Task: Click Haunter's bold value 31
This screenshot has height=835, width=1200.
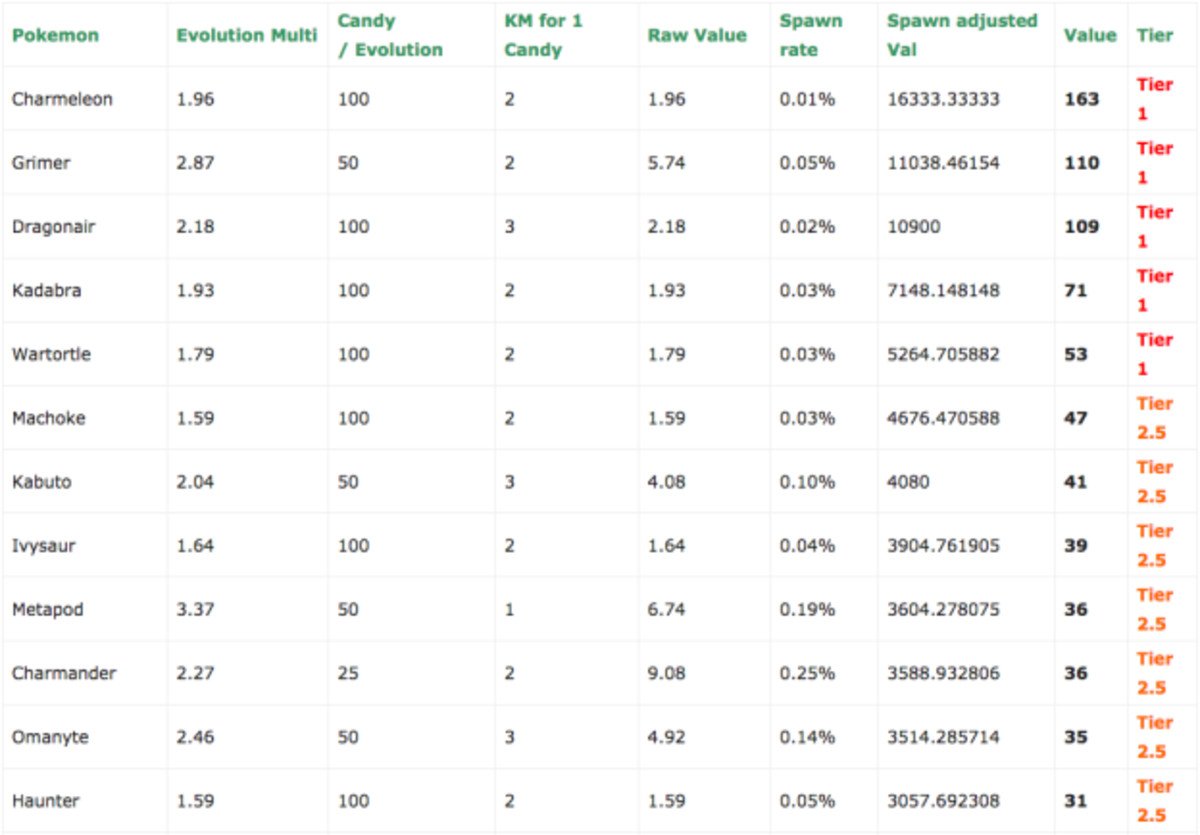Action: coord(1076,801)
